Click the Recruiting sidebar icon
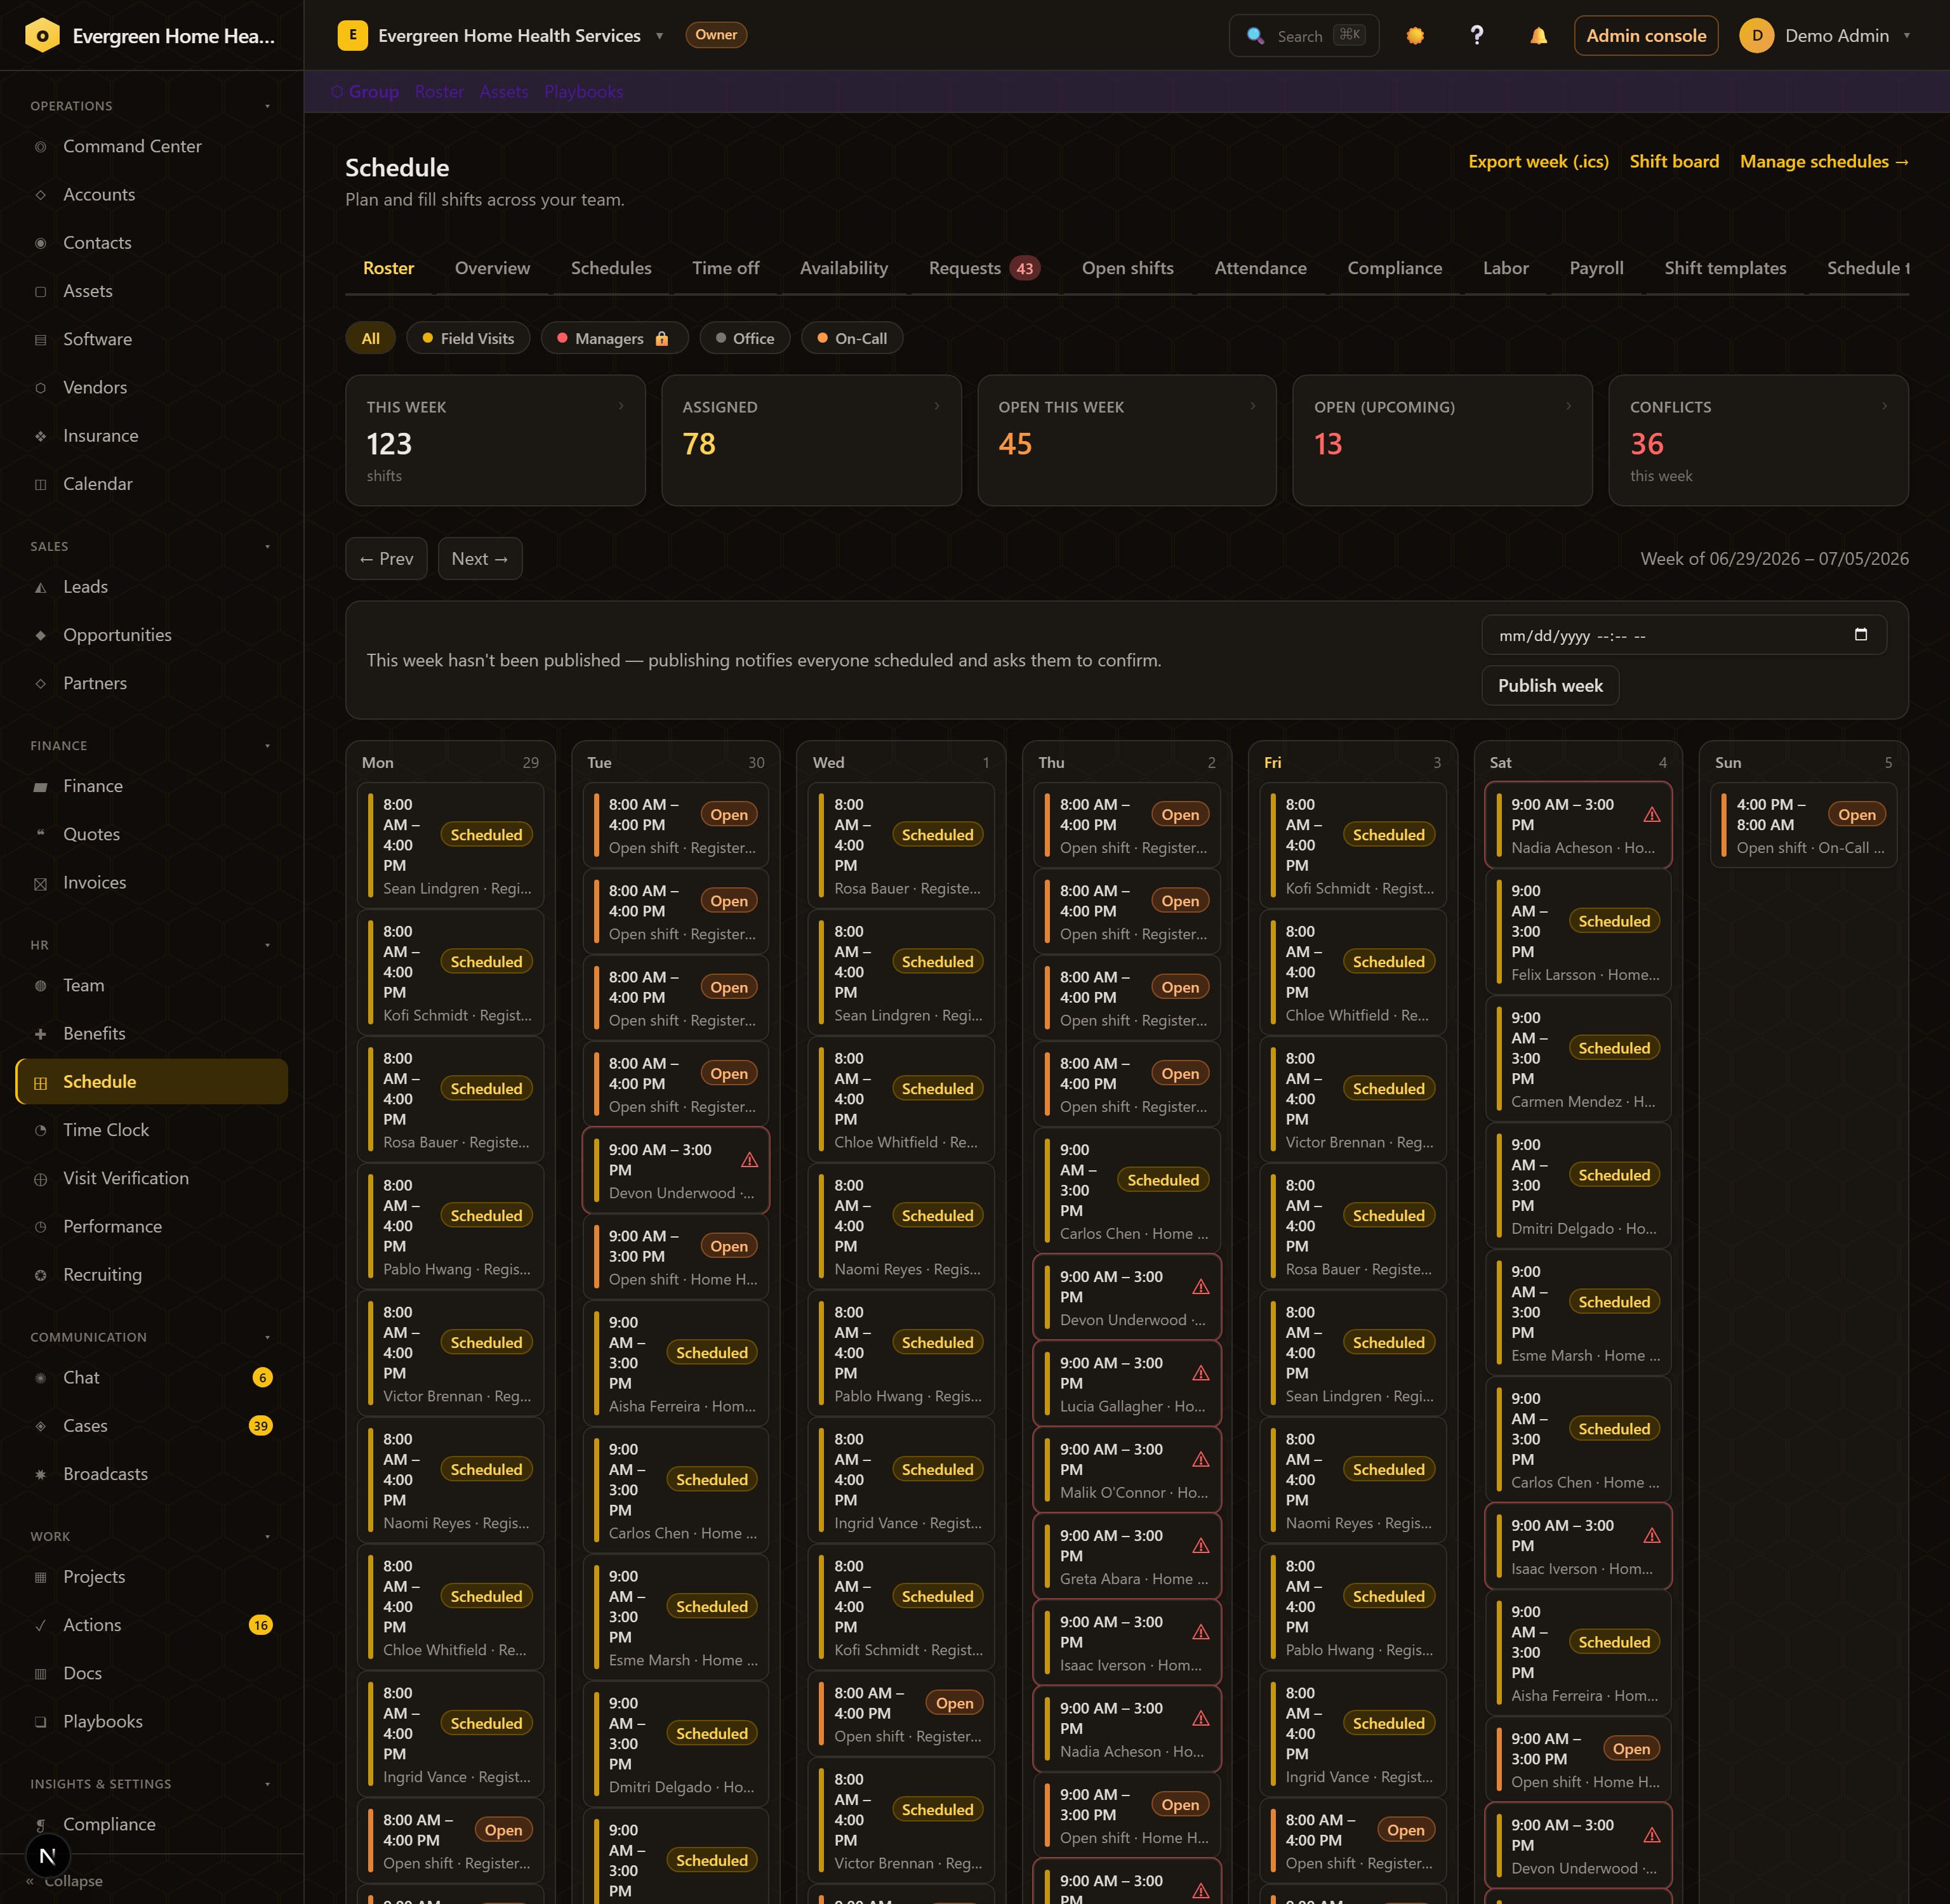This screenshot has height=1904, width=1950. click(x=40, y=1275)
